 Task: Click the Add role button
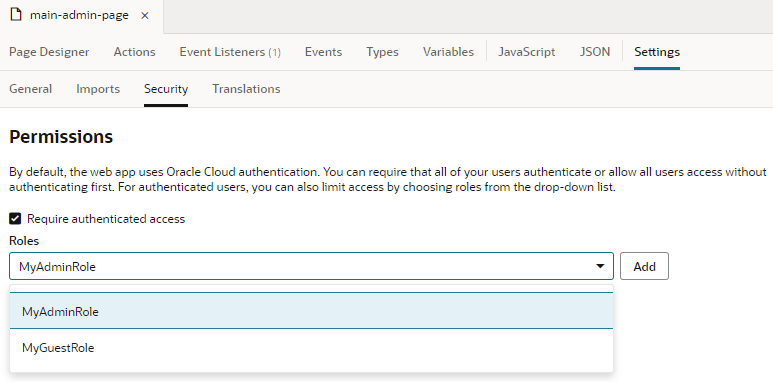(x=644, y=266)
